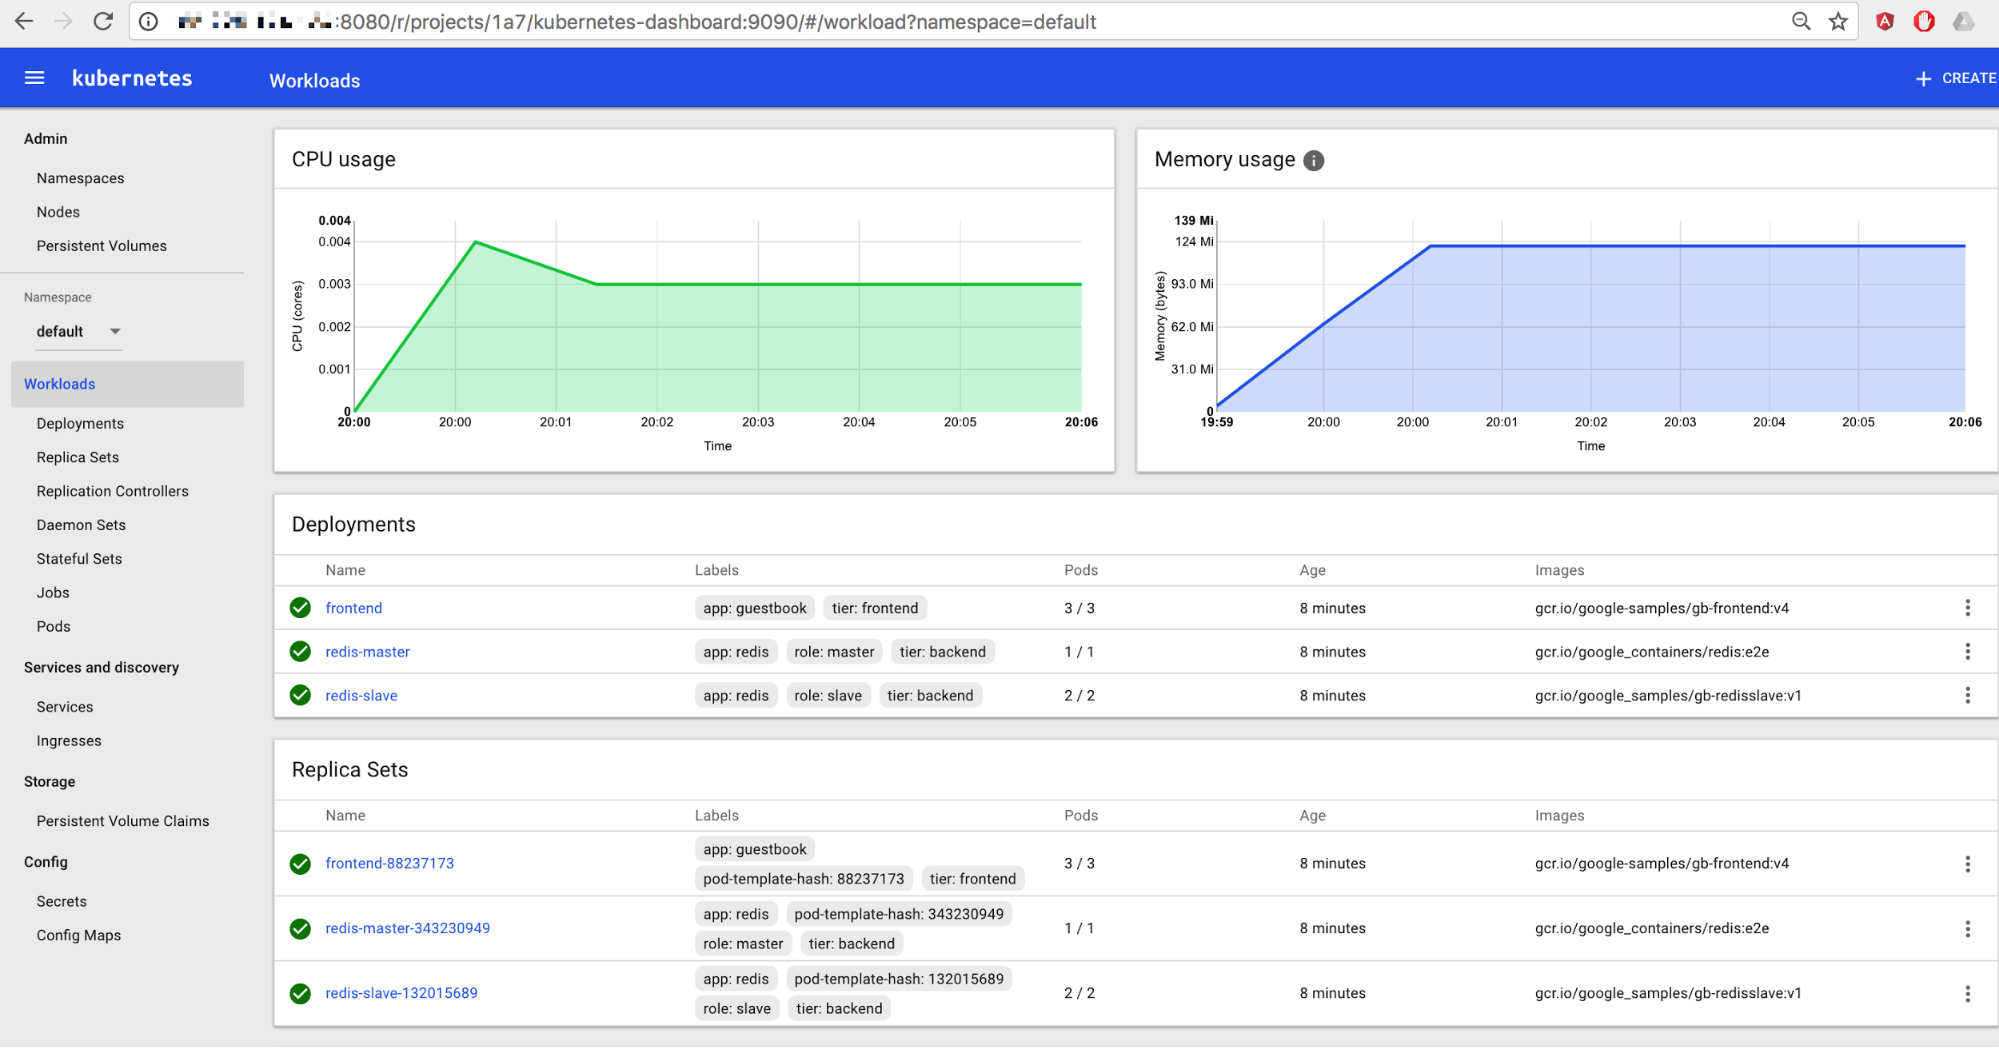Click the gray drive extension icon
Image resolution: width=1999 pixels, height=1048 pixels.
point(1963,21)
